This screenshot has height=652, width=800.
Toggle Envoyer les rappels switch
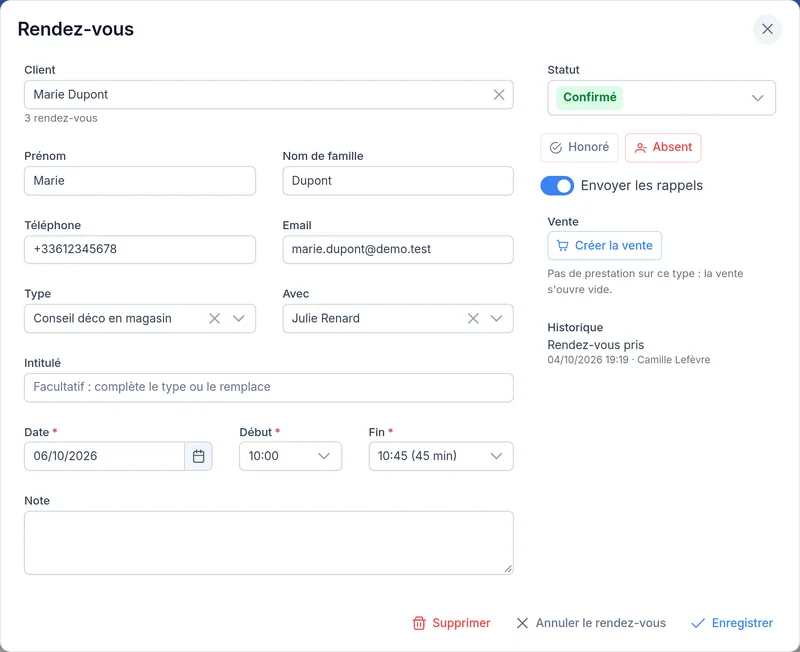point(557,186)
